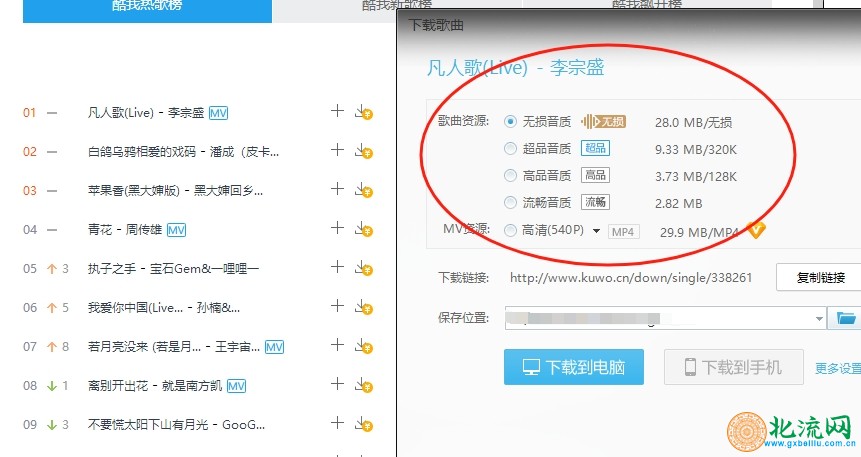This screenshot has height=457, width=861.
Task: Add 青花 - 周传雄 with plus icon
Action: point(337,228)
